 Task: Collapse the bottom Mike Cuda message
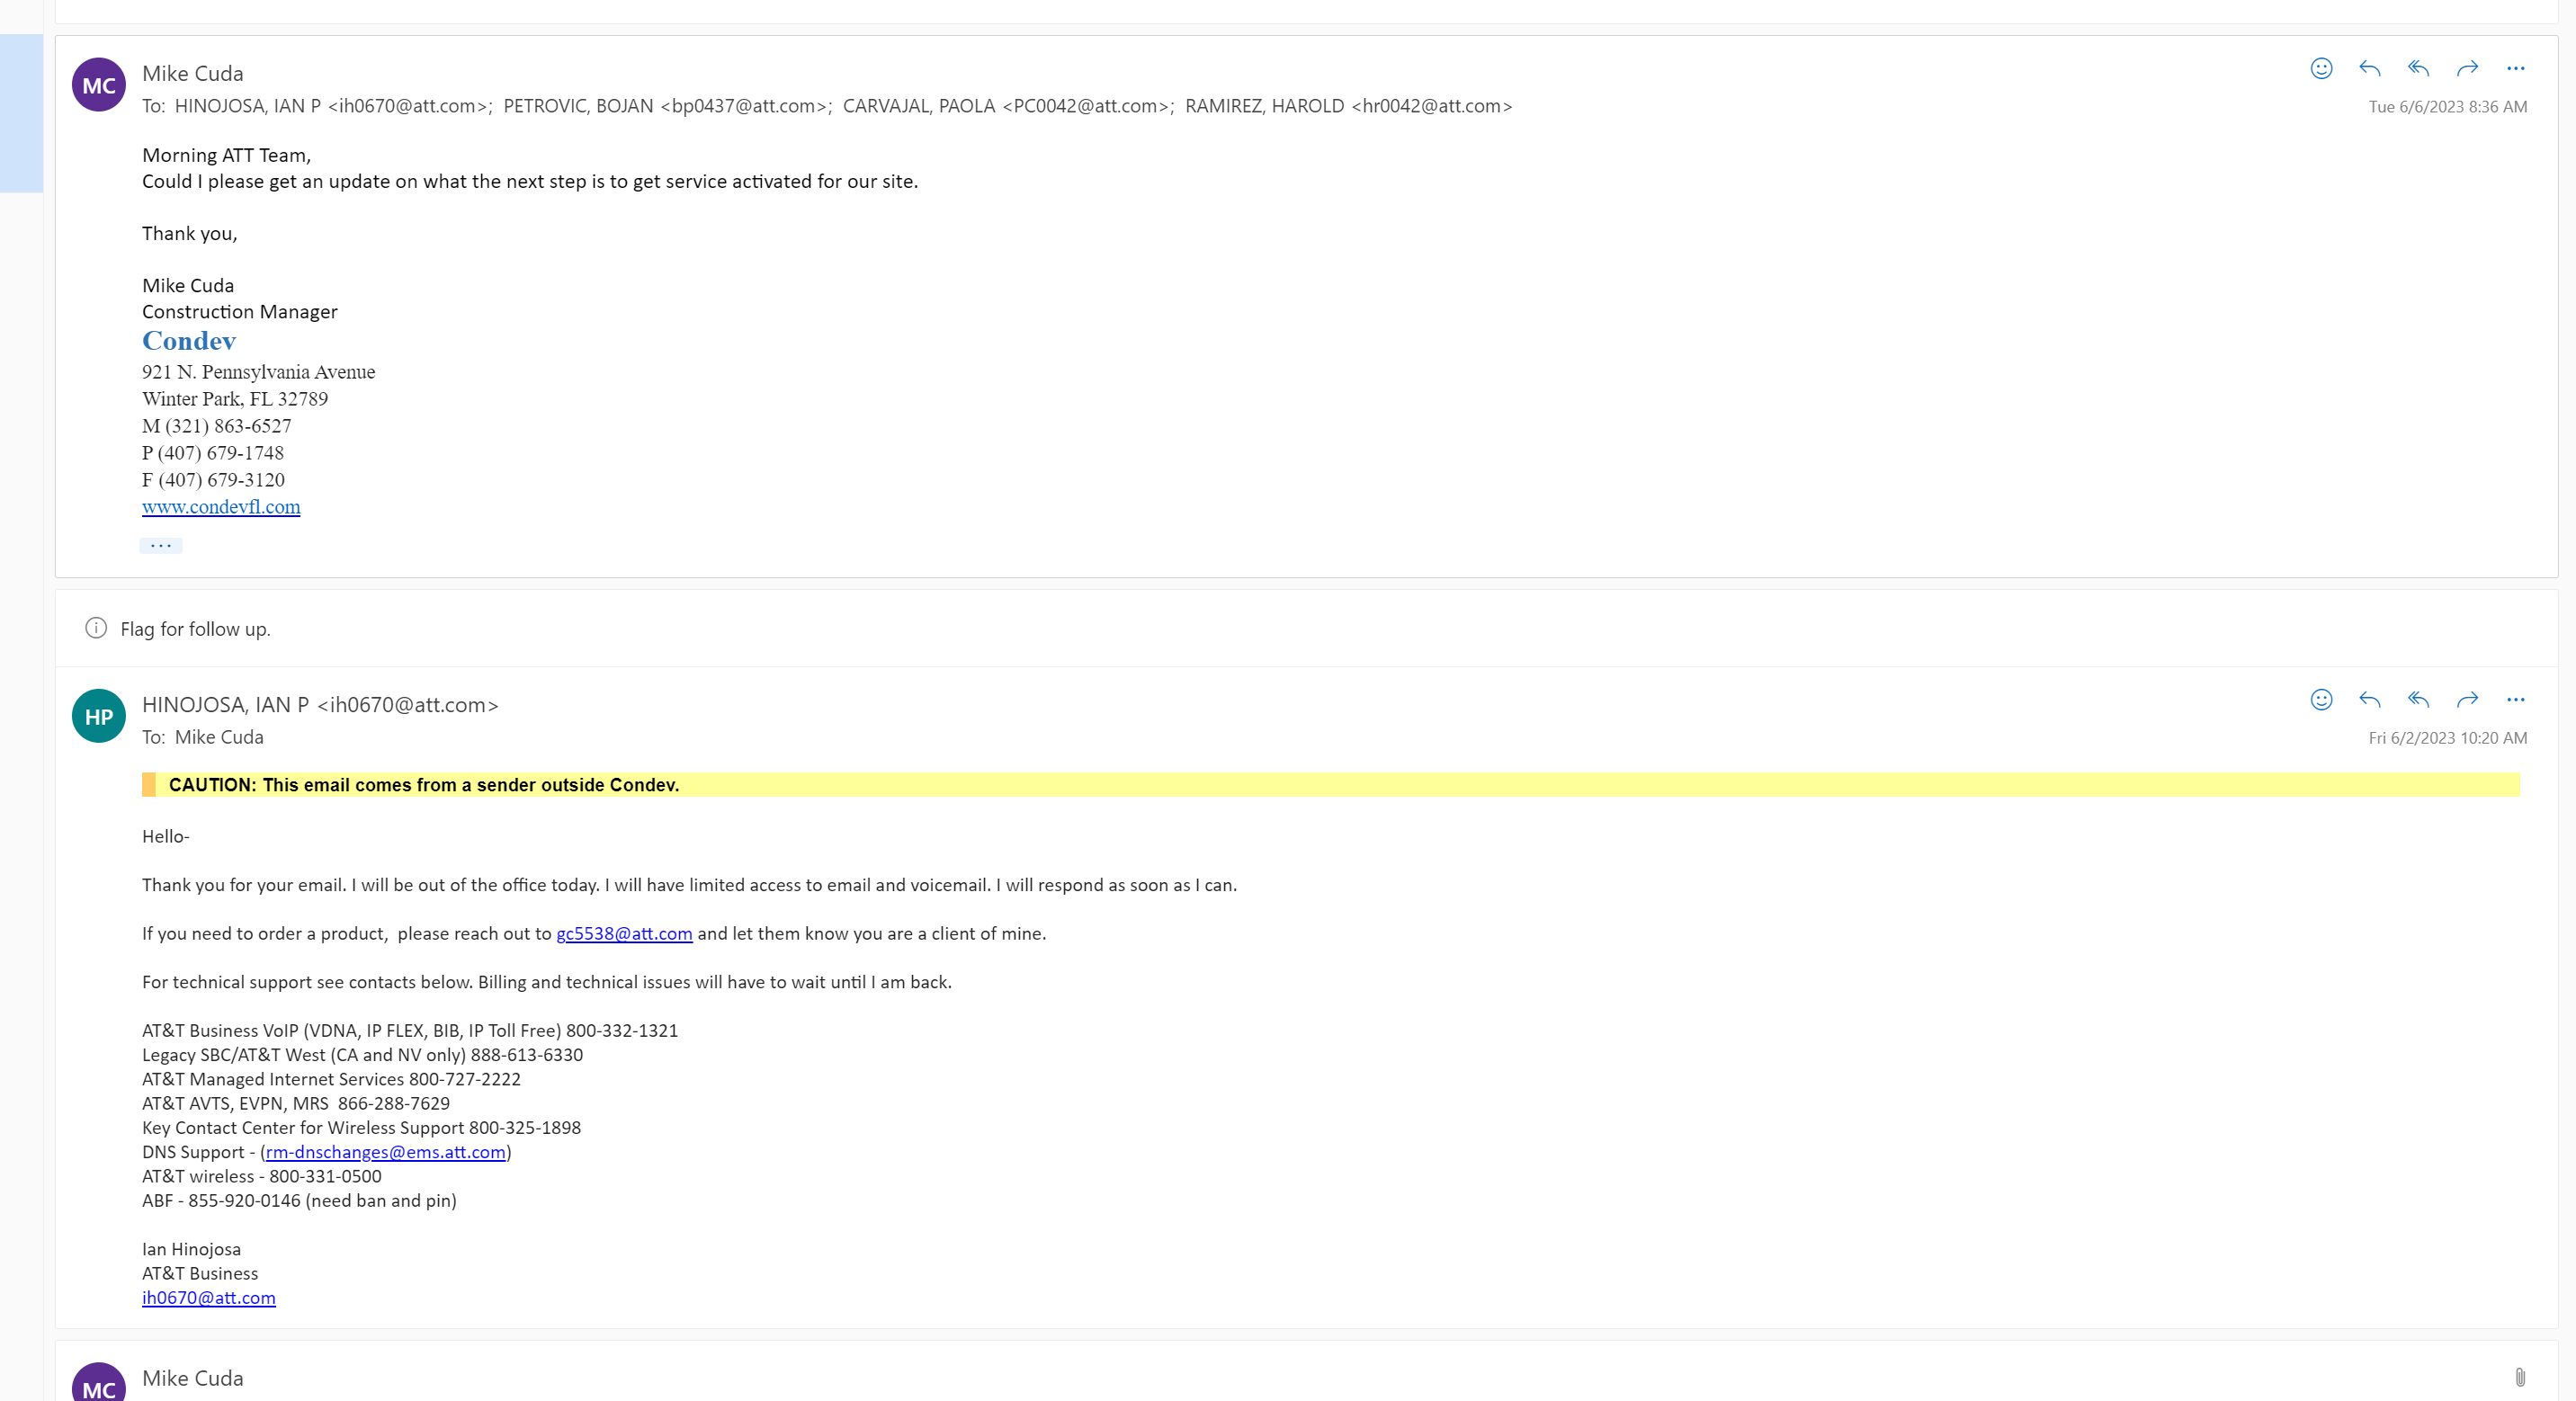pos(193,1378)
